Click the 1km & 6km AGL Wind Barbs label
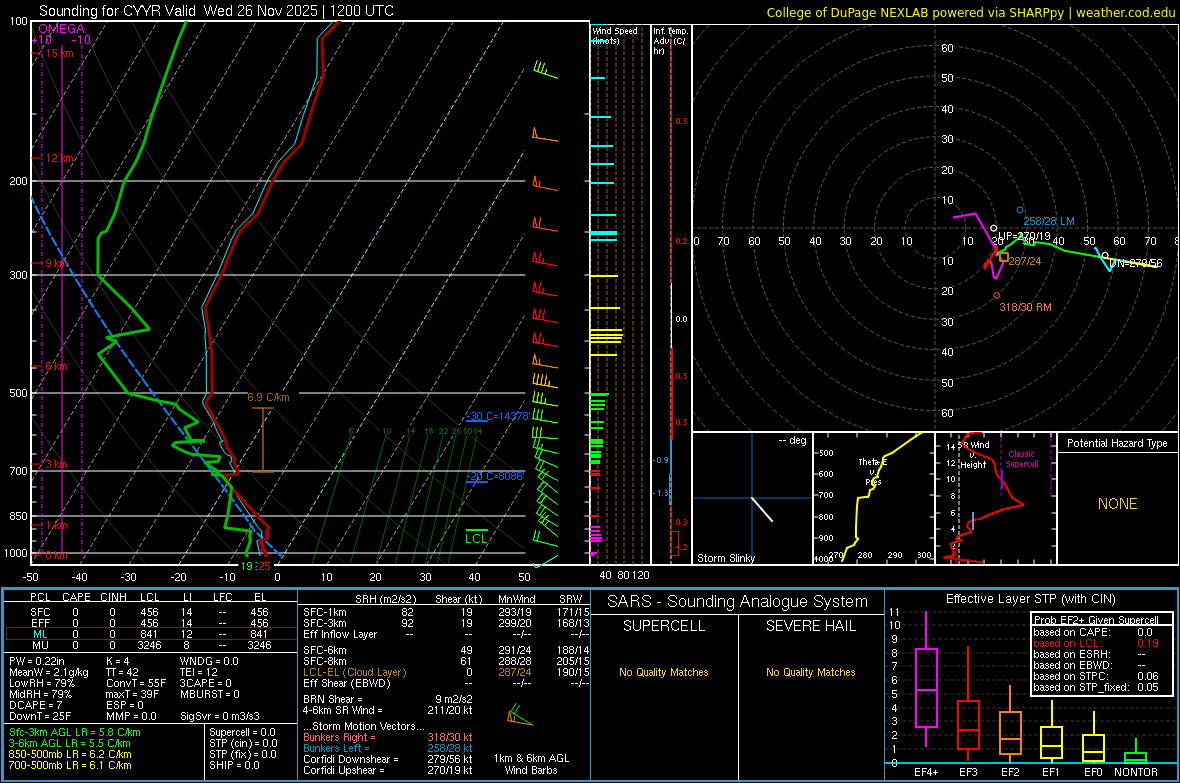Viewport: 1180px width, 783px height. [x=531, y=764]
